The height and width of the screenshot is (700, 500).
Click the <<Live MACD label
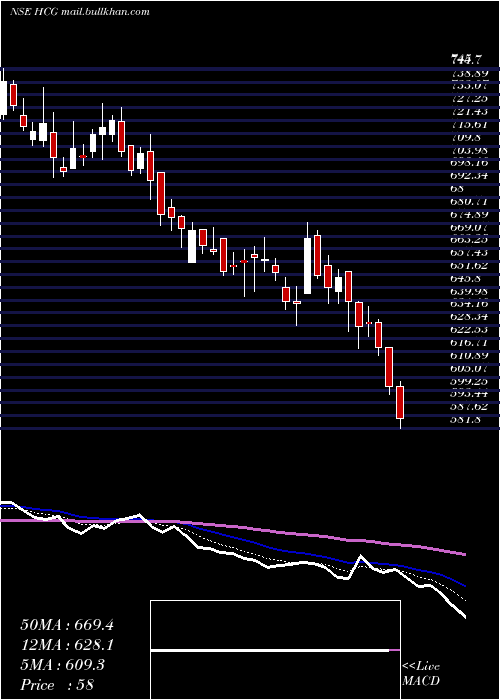421,674
